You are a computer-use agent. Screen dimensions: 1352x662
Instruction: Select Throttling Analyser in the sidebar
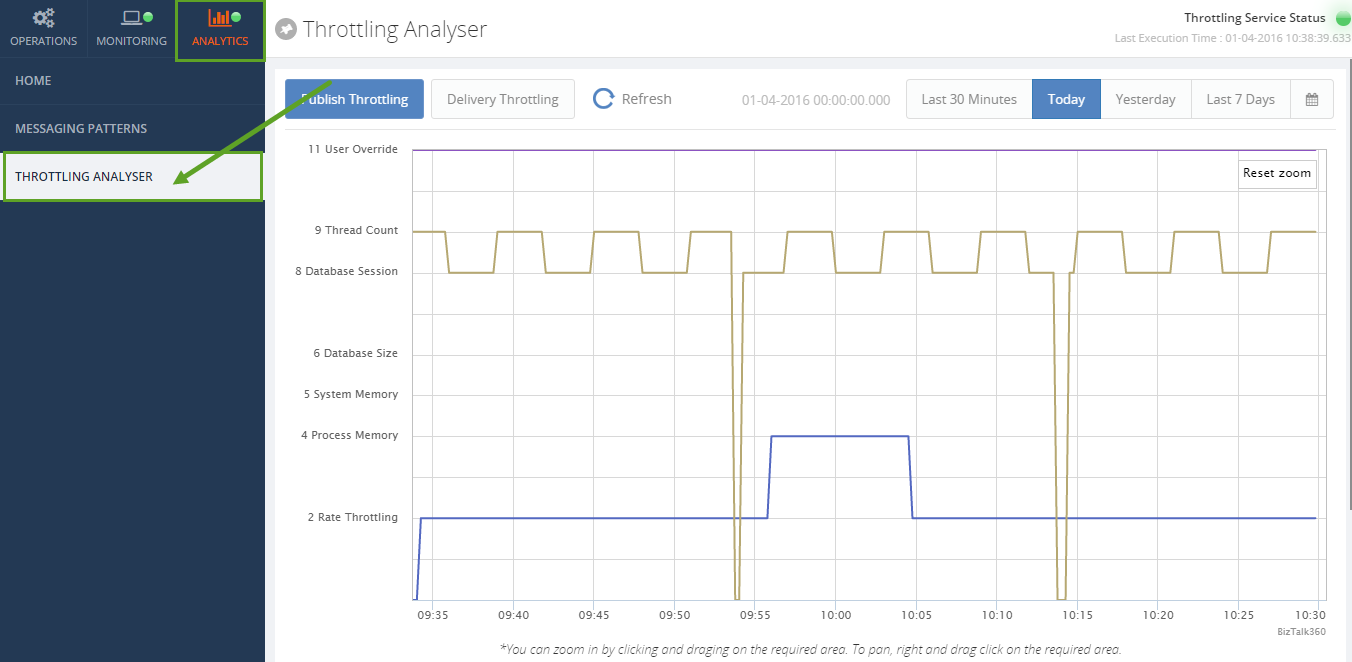86,176
